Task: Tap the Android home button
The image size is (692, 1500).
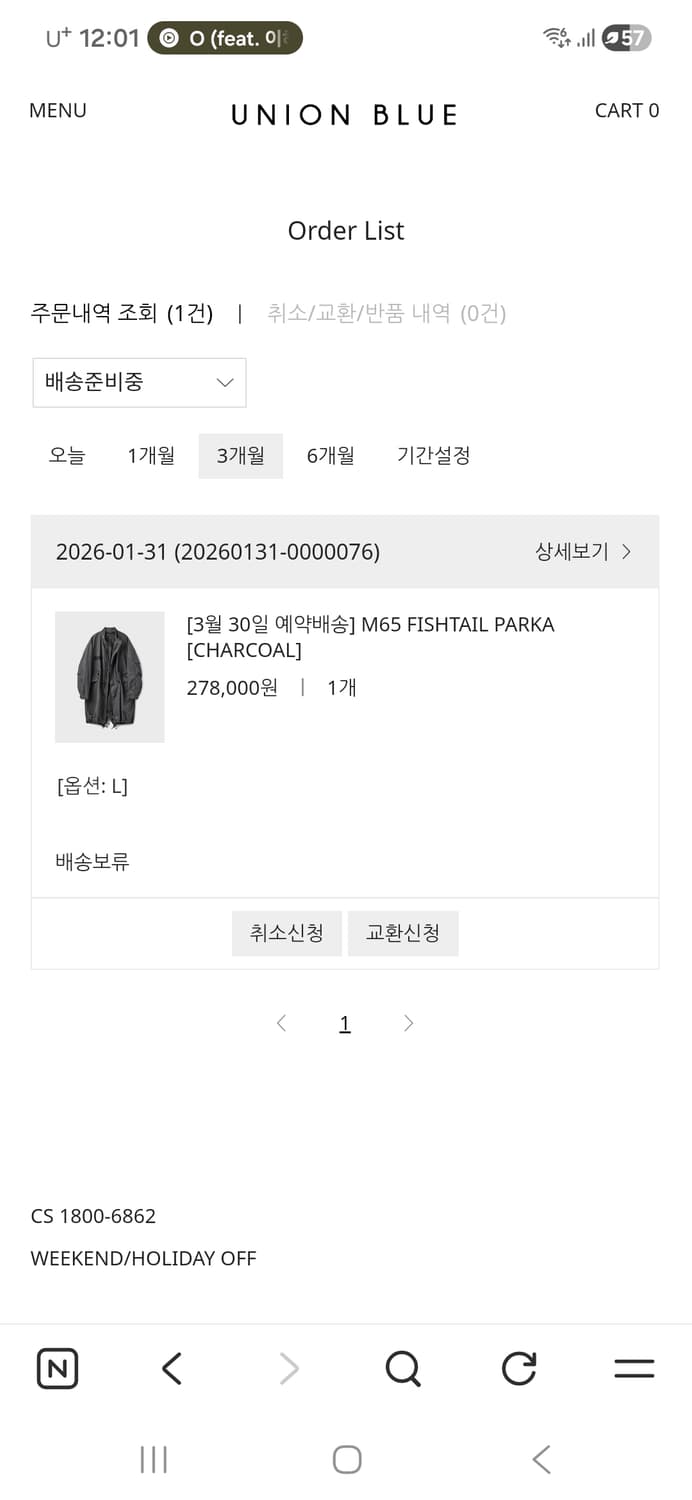Action: coord(346,1459)
